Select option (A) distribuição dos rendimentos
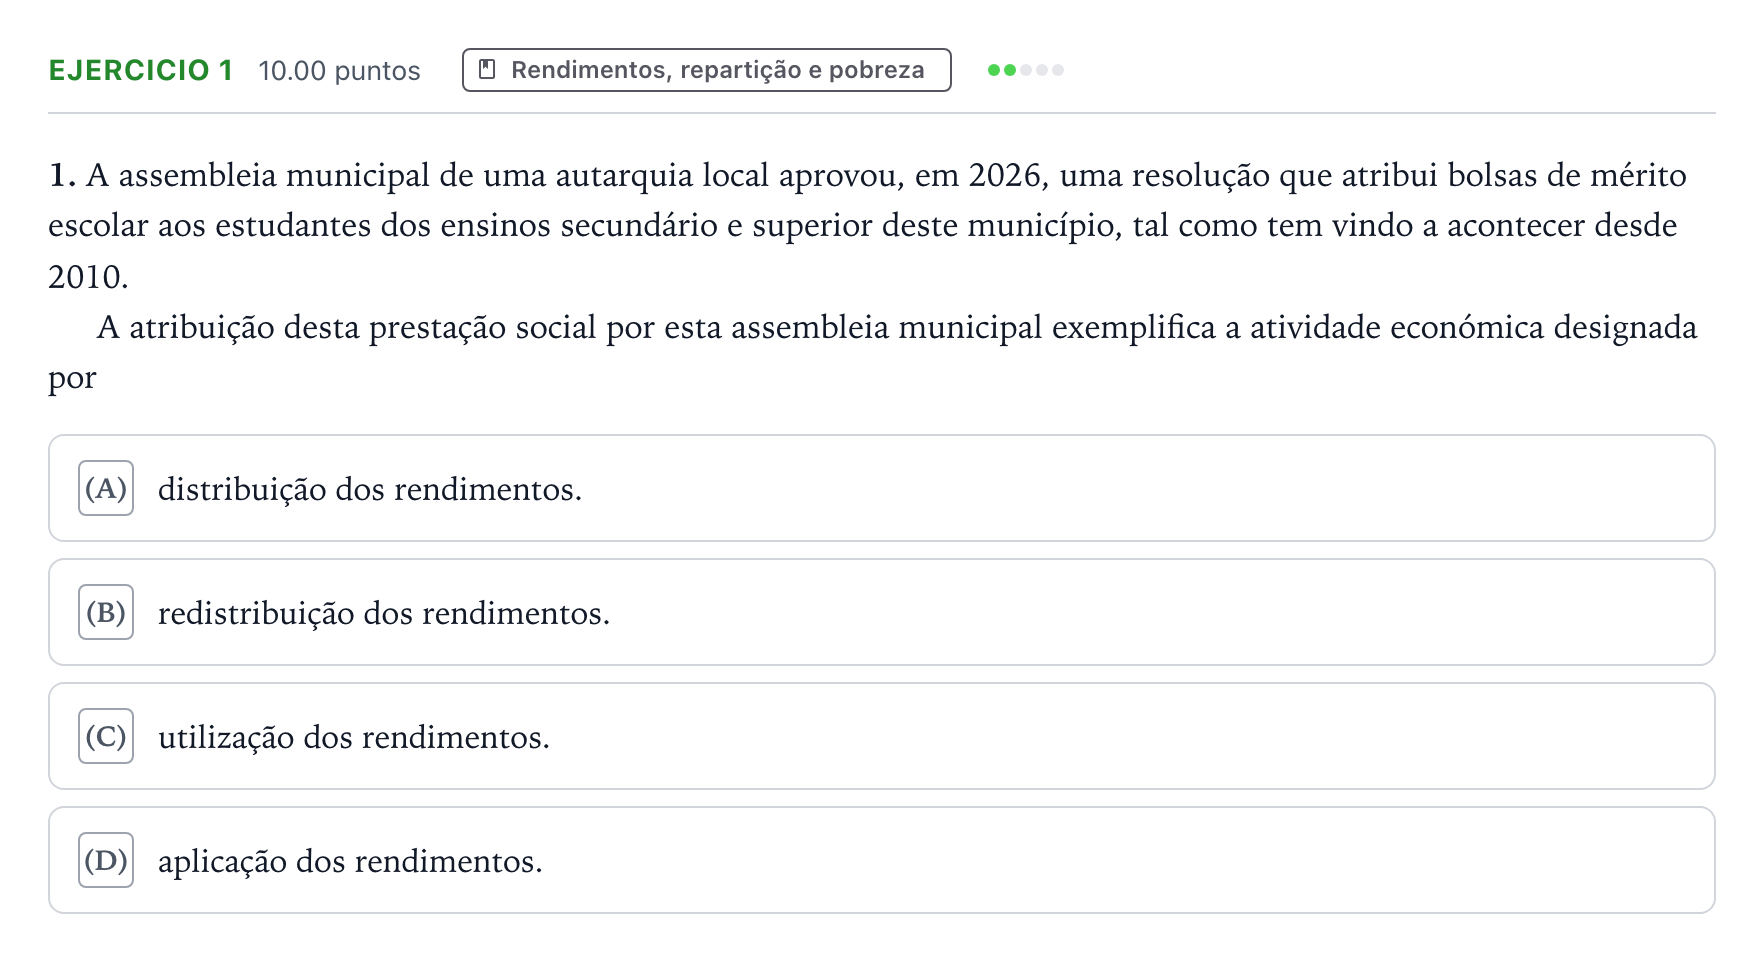The height and width of the screenshot is (964, 1764). [881, 488]
